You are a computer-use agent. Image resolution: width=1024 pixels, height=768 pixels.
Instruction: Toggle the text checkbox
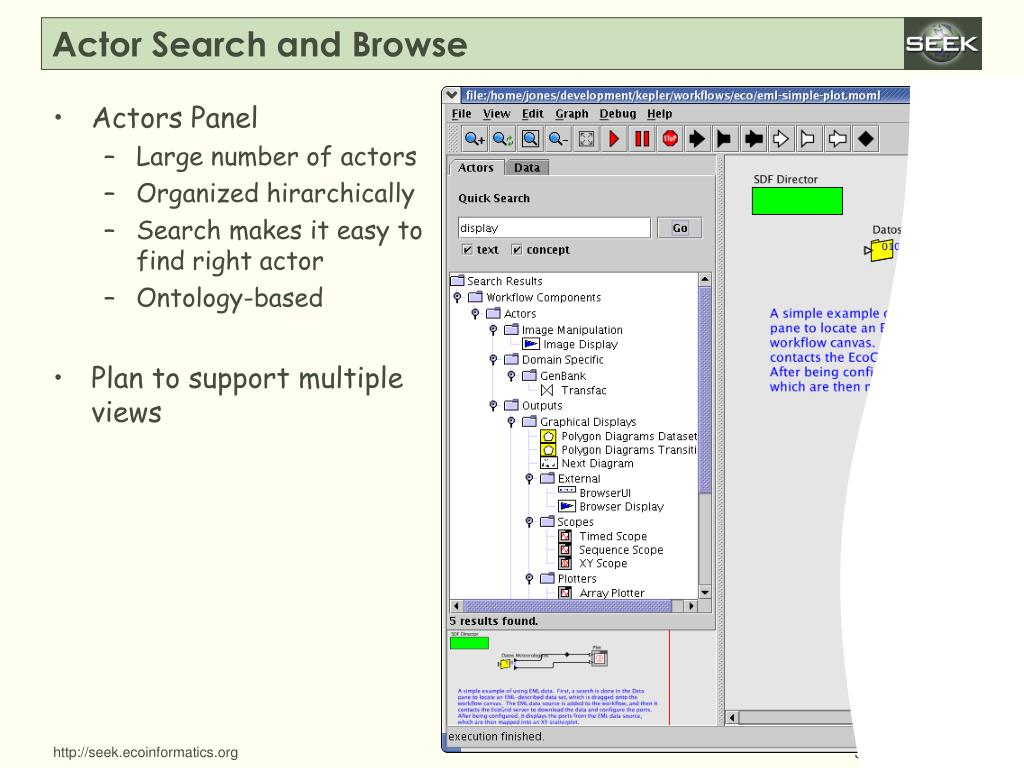tap(467, 249)
